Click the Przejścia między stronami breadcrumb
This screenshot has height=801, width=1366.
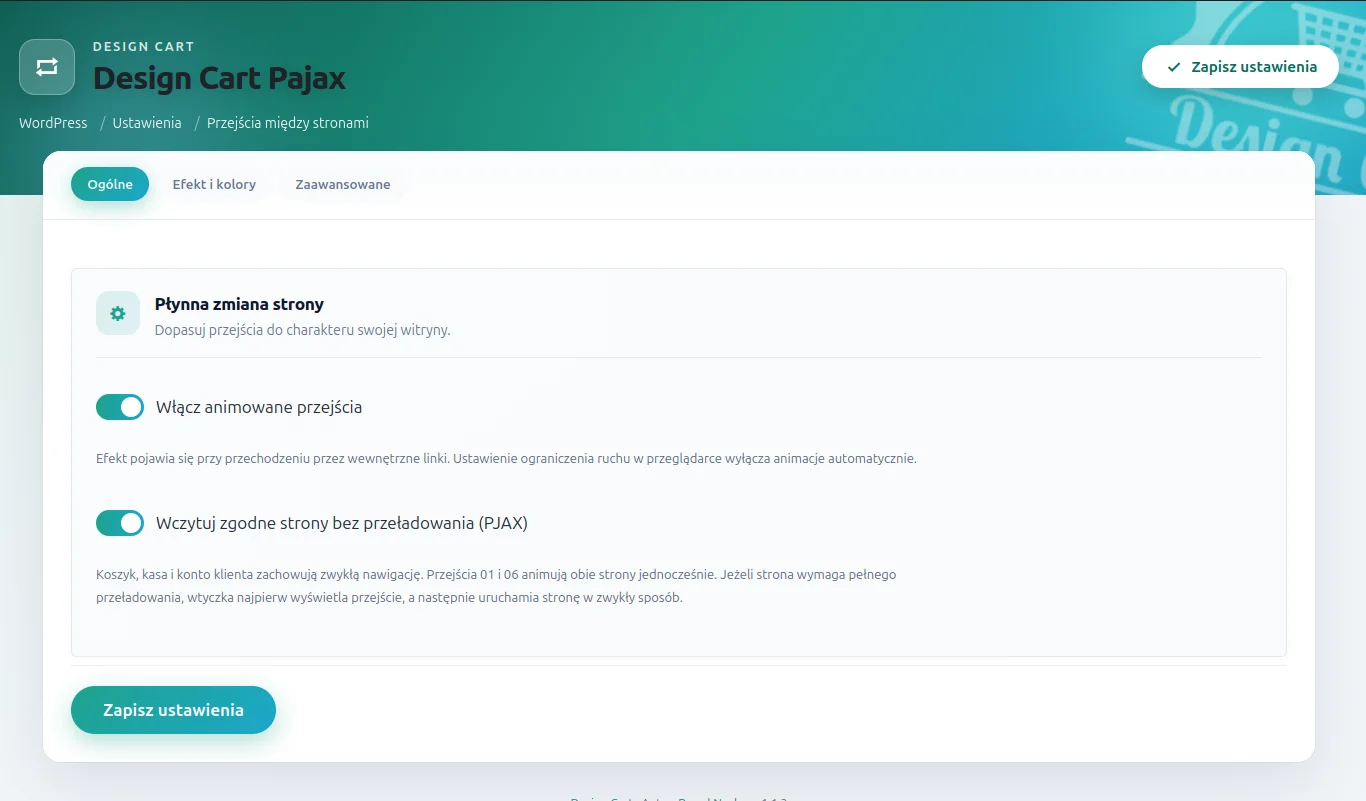[x=288, y=123]
